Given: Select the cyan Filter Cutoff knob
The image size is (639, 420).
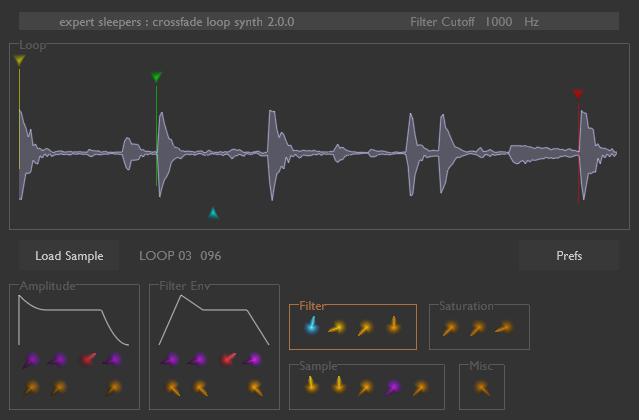Looking at the screenshot, I should pos(312,326).
